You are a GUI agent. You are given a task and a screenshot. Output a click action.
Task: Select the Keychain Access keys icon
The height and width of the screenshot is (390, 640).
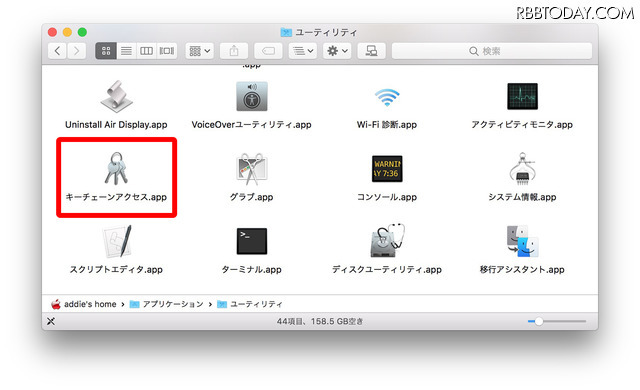(x=116, y=168)
